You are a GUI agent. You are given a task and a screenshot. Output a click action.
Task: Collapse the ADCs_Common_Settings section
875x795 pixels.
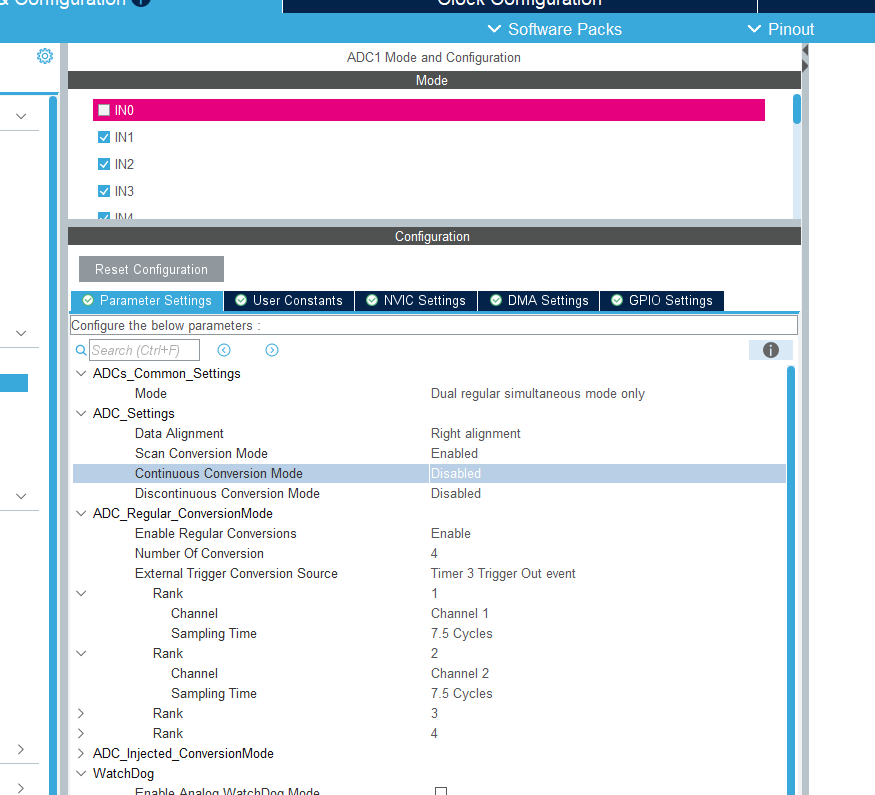coord(81,373)
